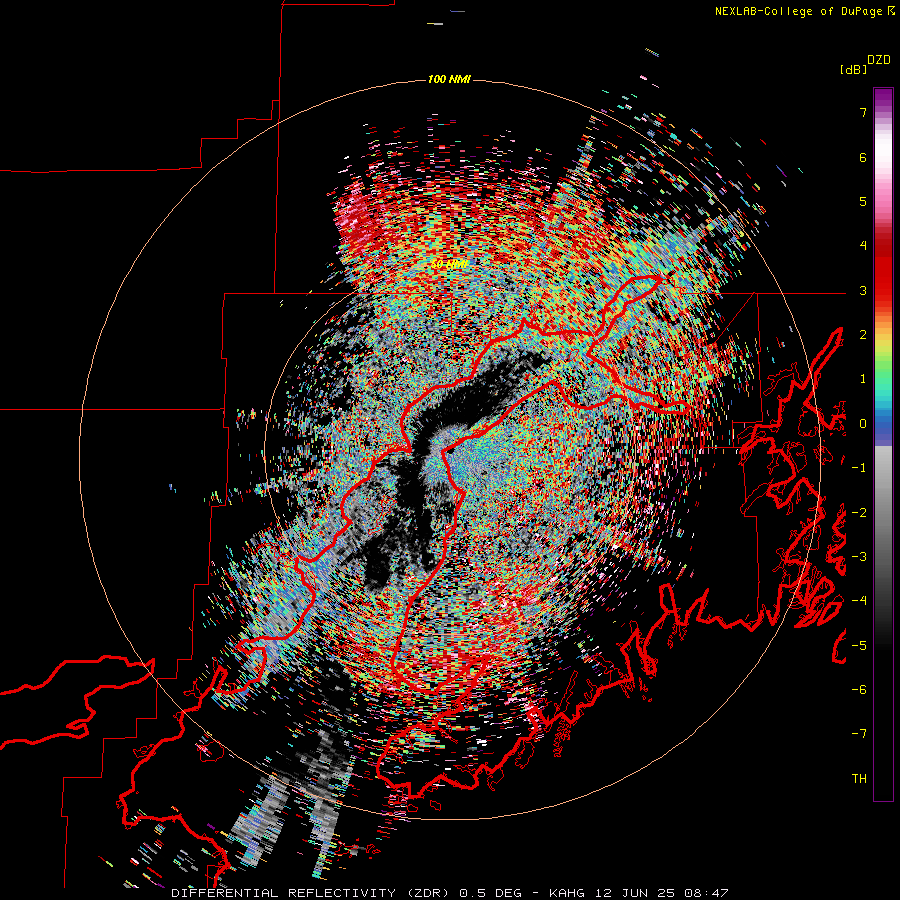Click the TH threshold label on the scale
Image resolution: width=900 pixels, height=900 pixels.
[859, 779]
